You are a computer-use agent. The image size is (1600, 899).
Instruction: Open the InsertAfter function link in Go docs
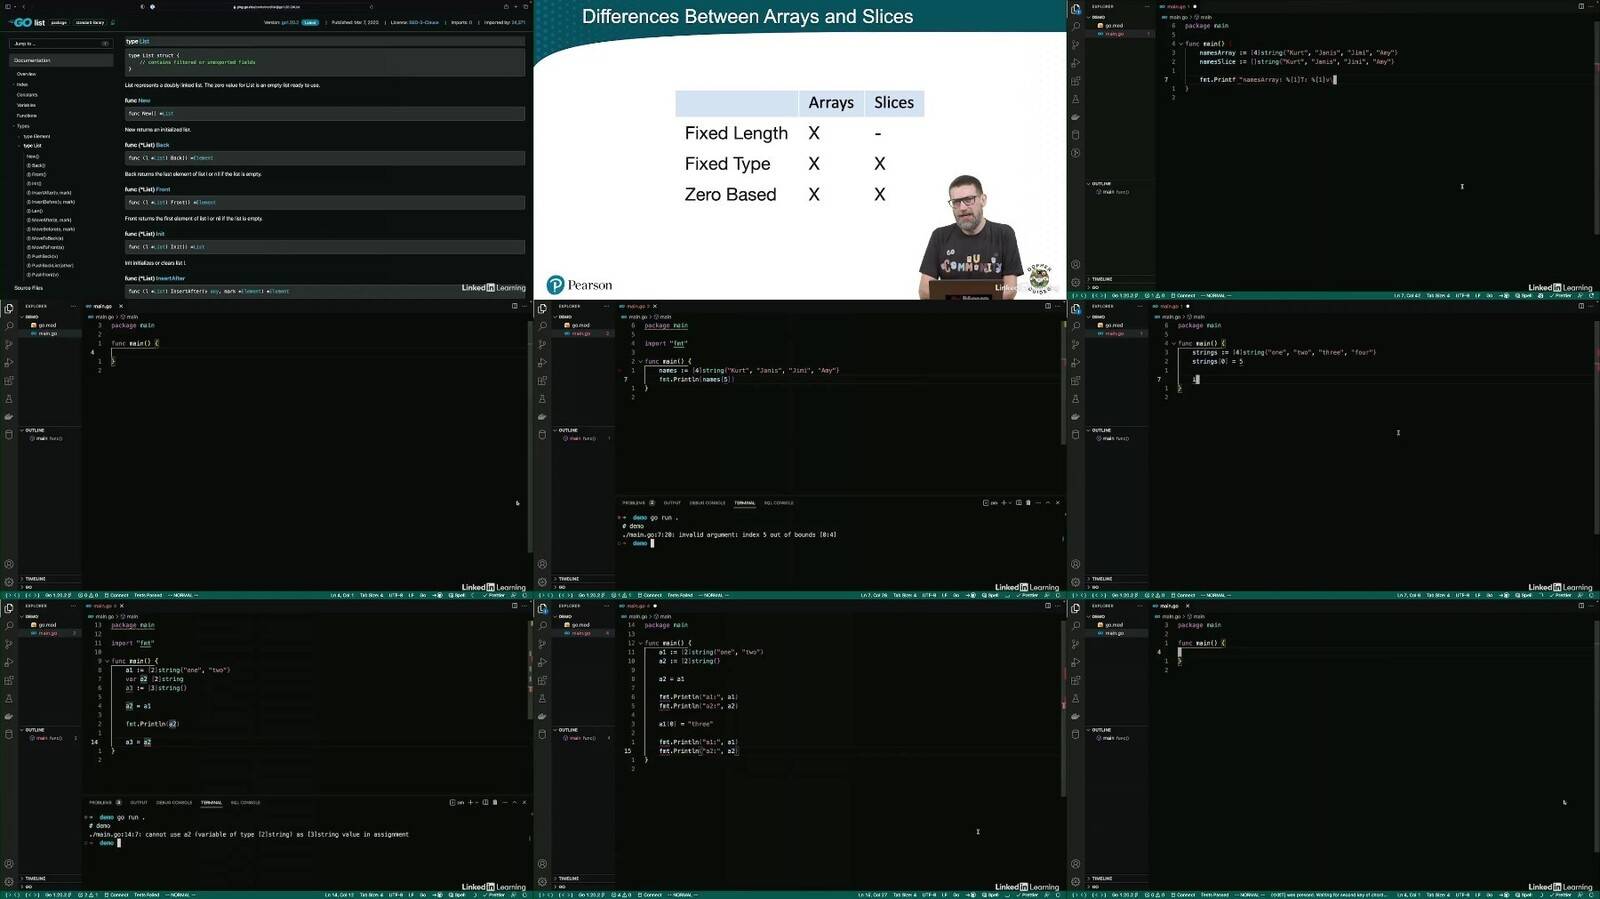pyautogui.click(x=170, y=278)
